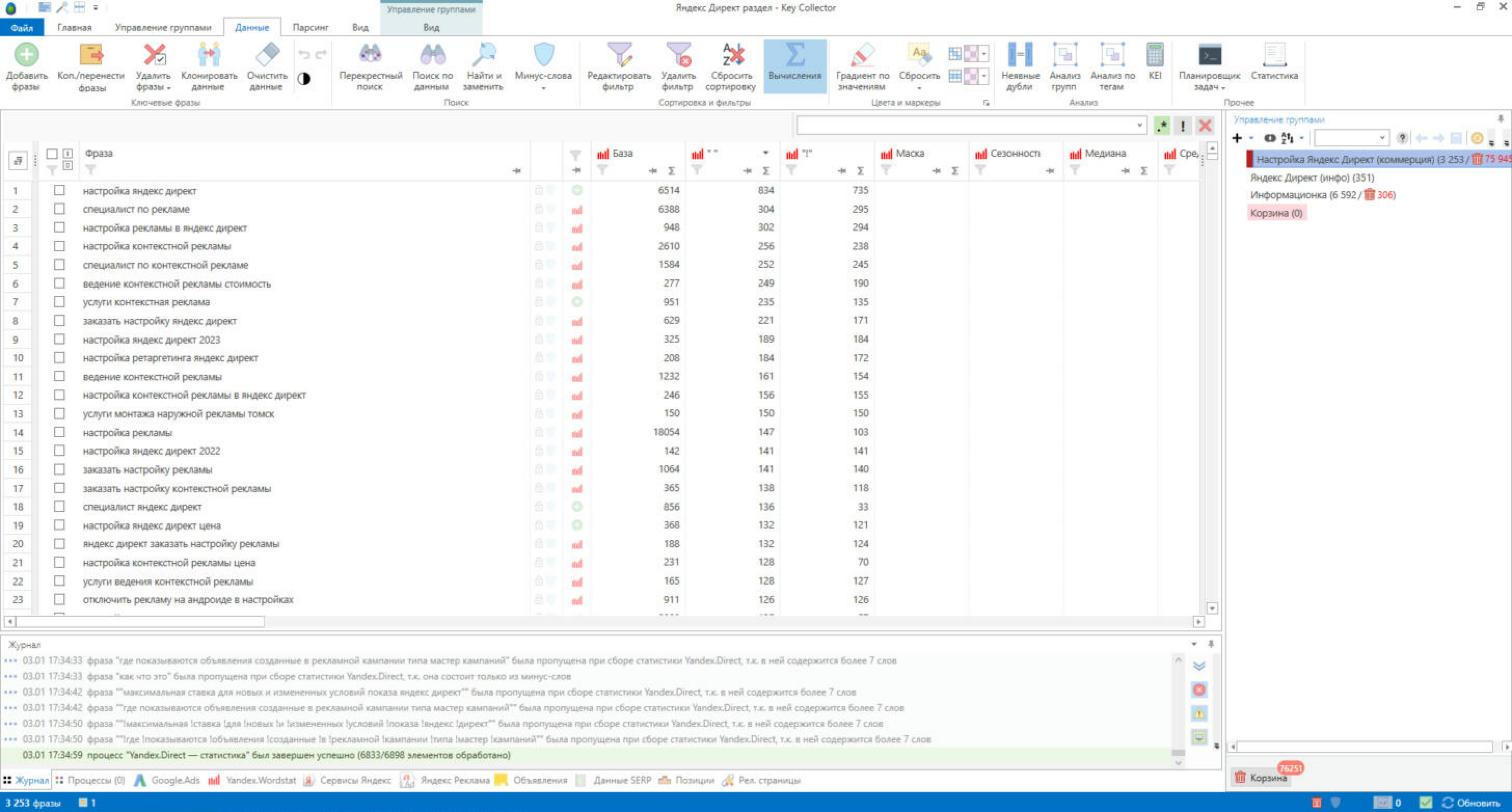Launch Клонировать данные
1512x812 pixels.
[x=208, y=67]
